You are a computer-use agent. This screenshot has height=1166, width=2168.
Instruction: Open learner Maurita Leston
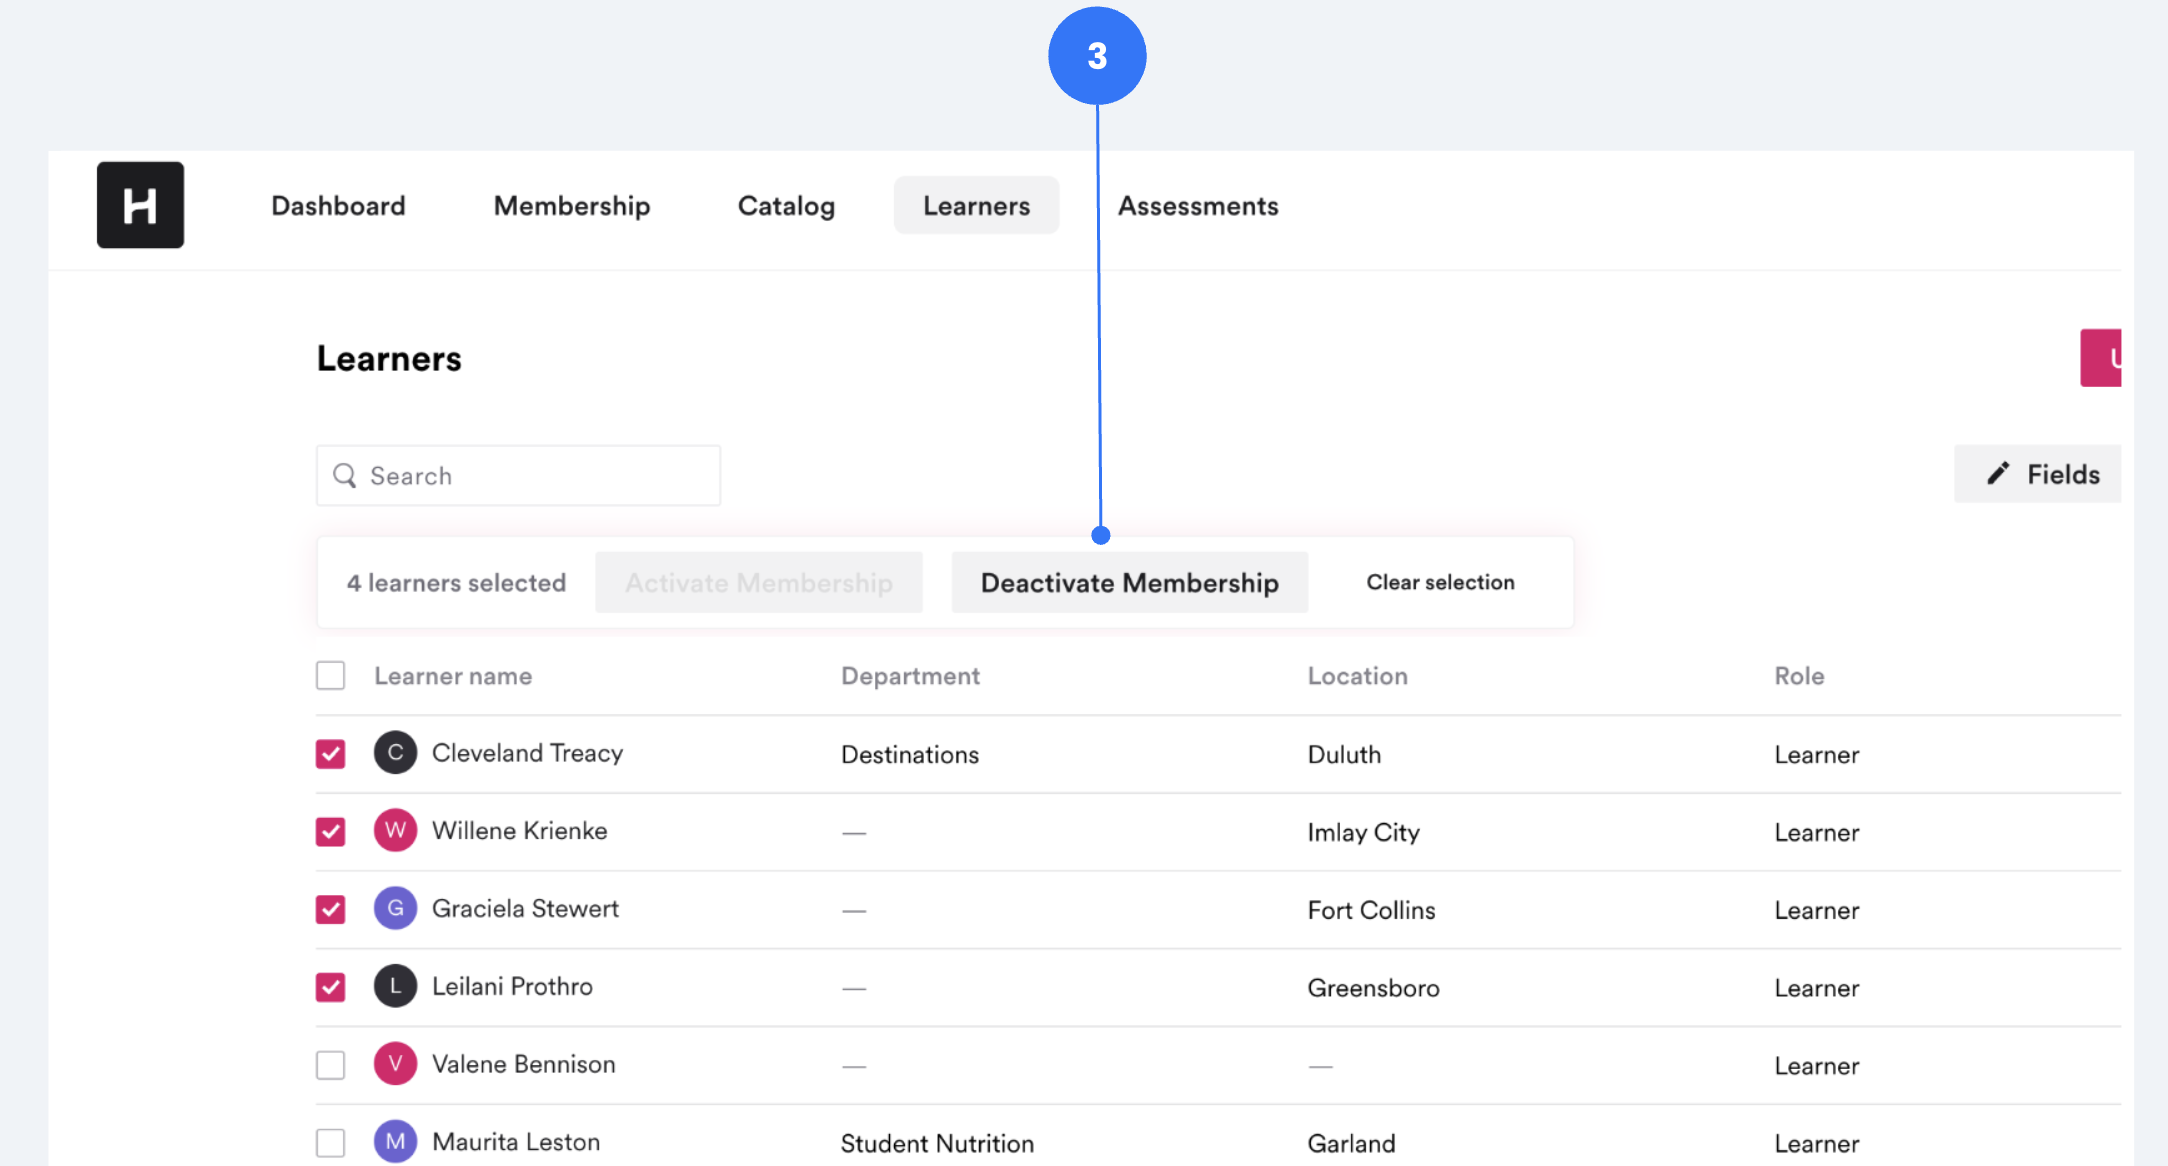516,1142
